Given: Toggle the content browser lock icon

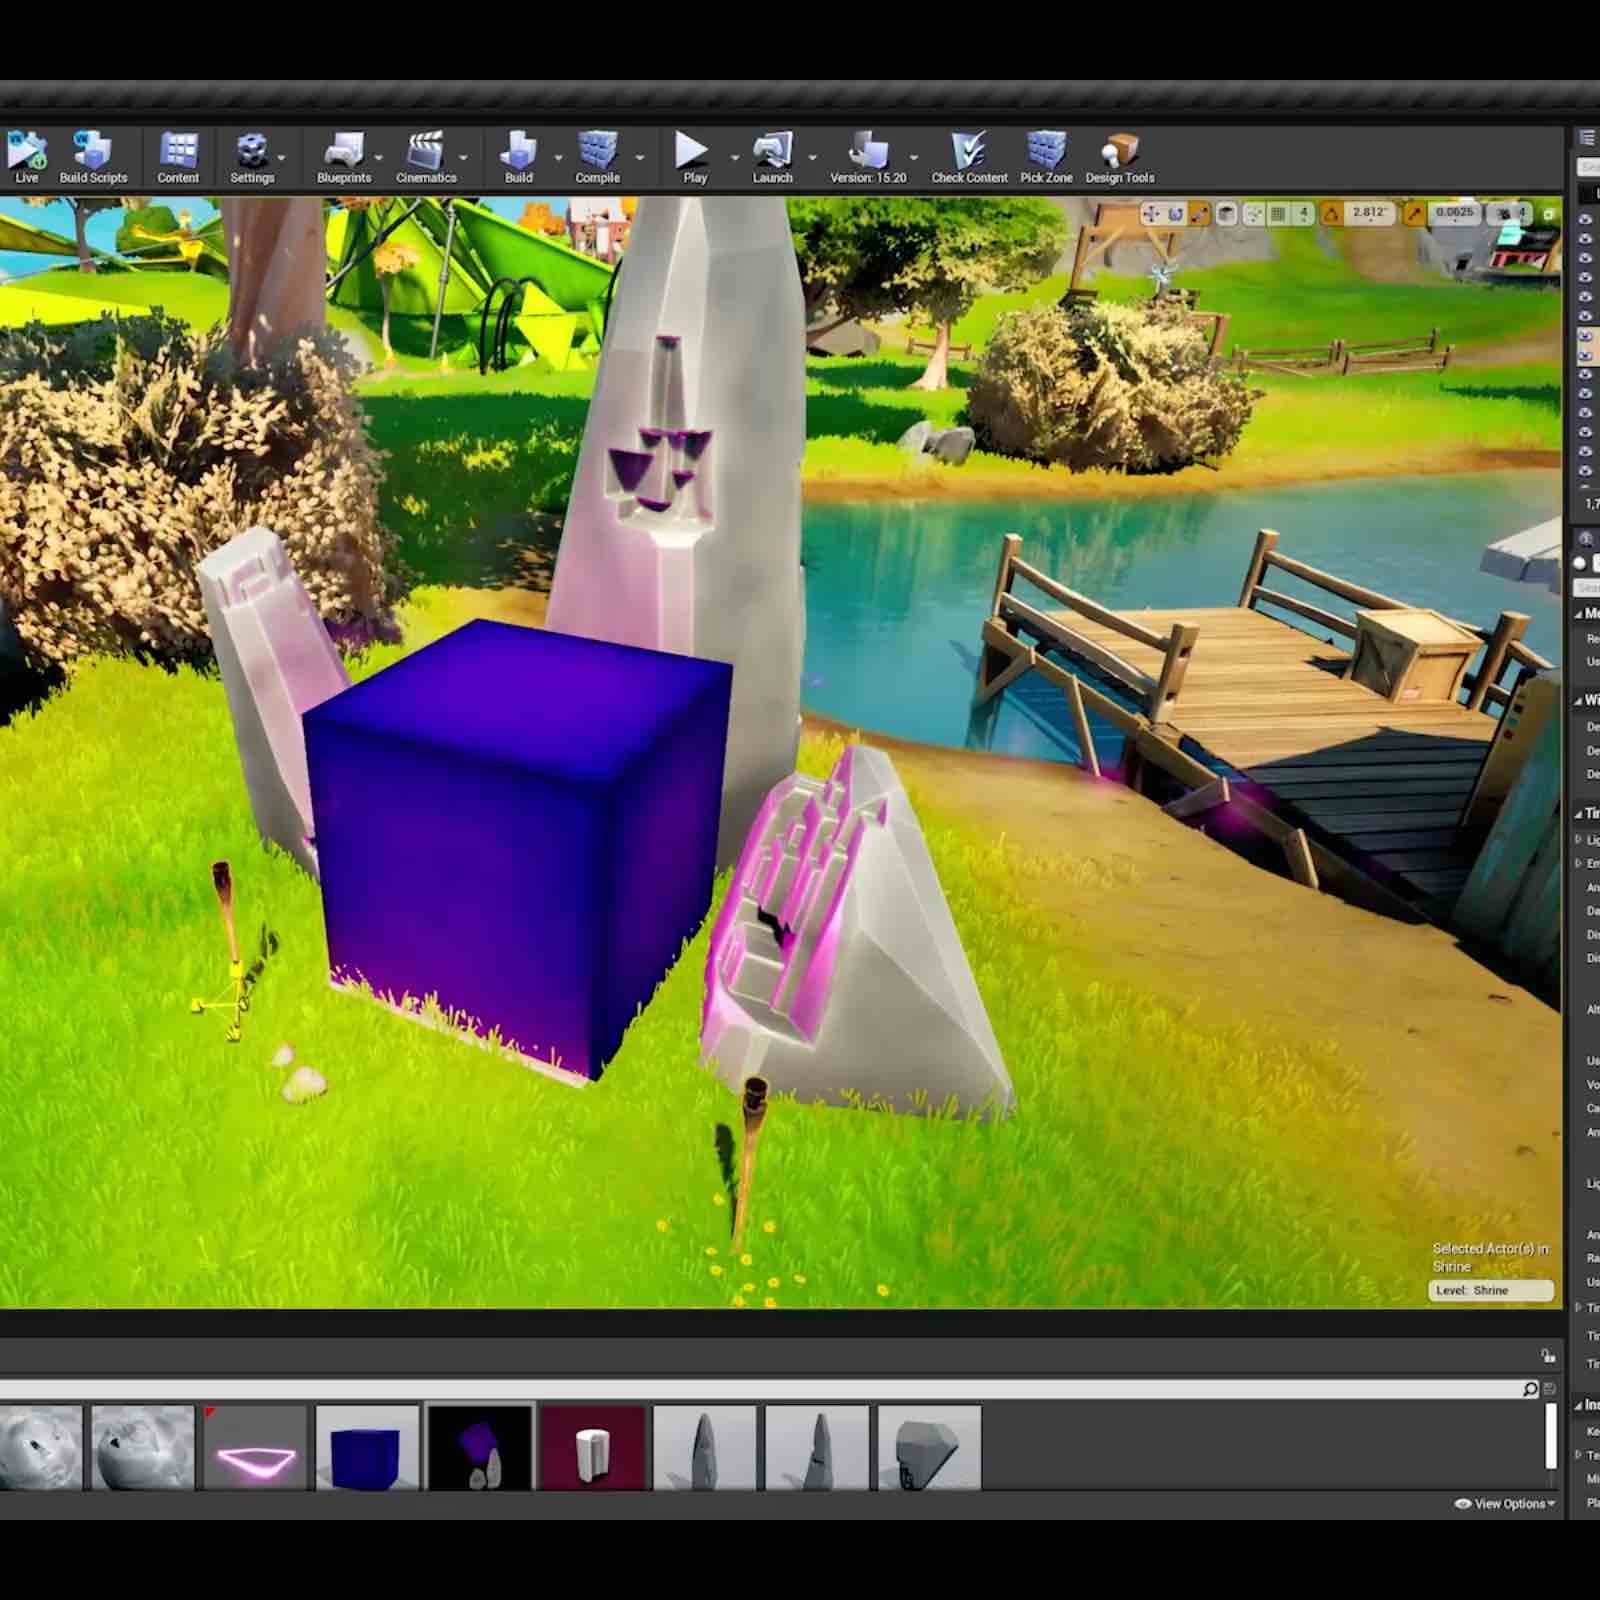Looking at the screenshot, I should coord(1548,1356).
